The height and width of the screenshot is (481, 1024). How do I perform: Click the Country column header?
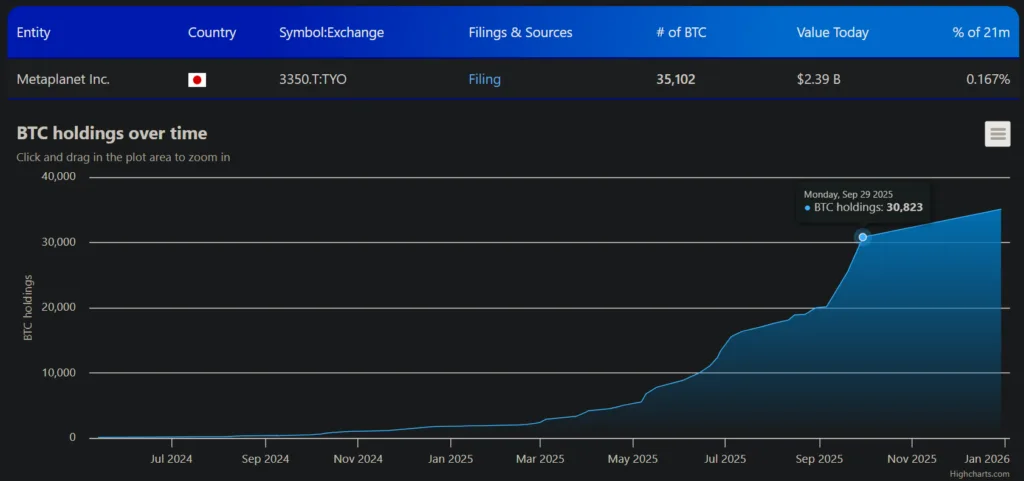(x=212, y=33)
